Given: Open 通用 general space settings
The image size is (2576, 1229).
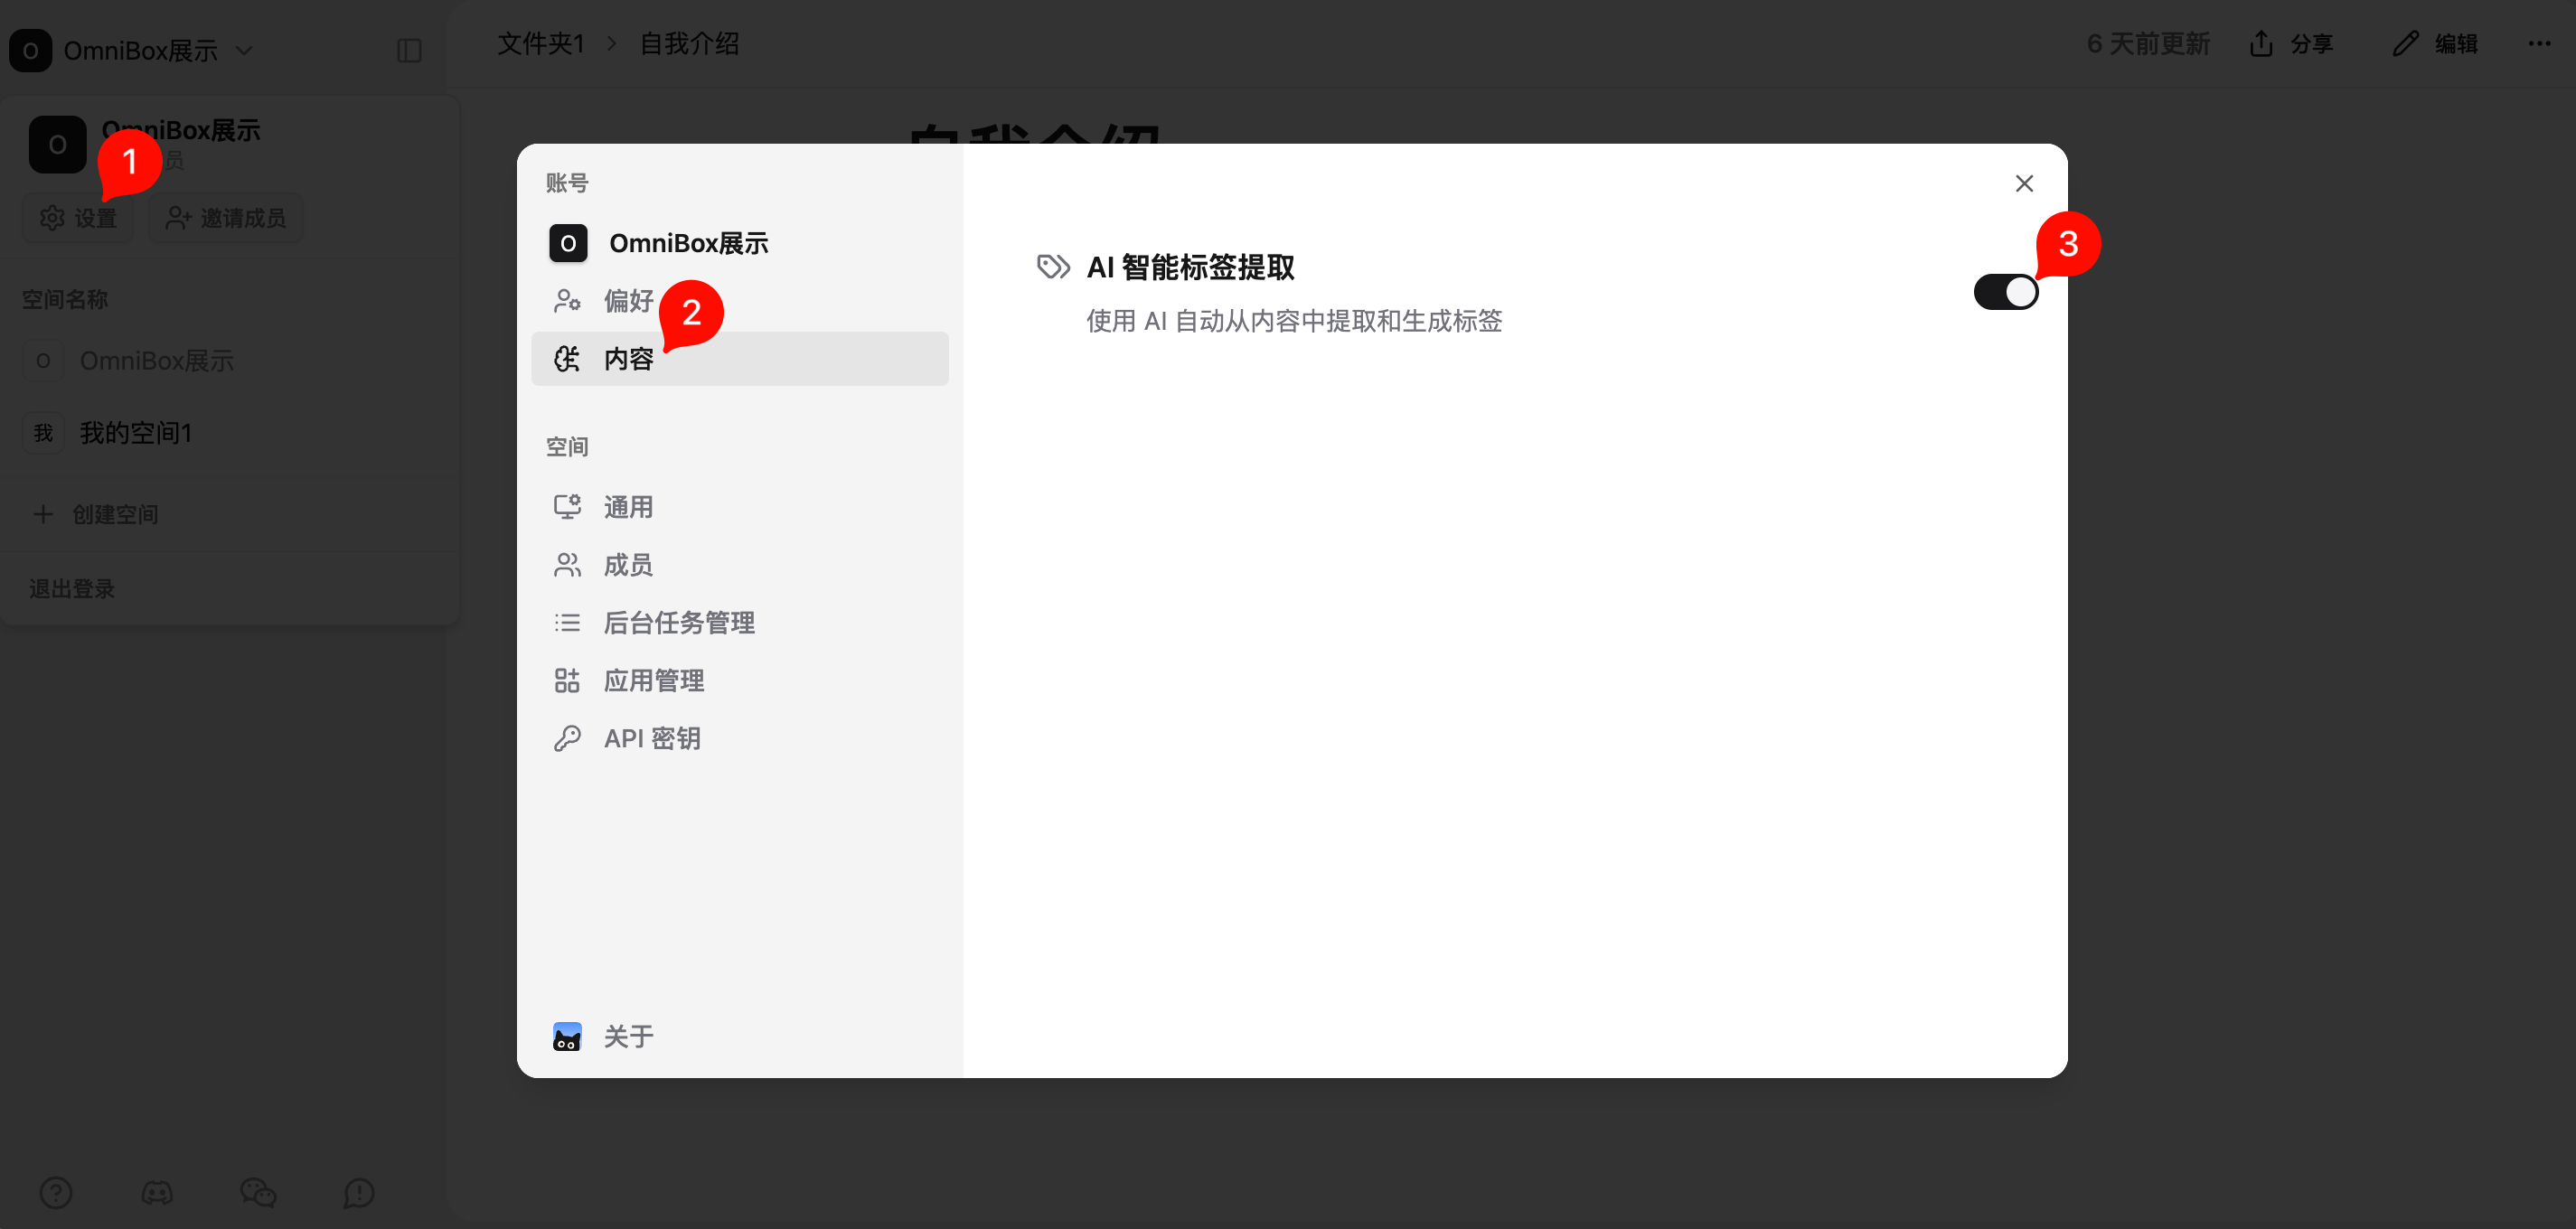Looking at the screenshot, I should click(626, 507).
